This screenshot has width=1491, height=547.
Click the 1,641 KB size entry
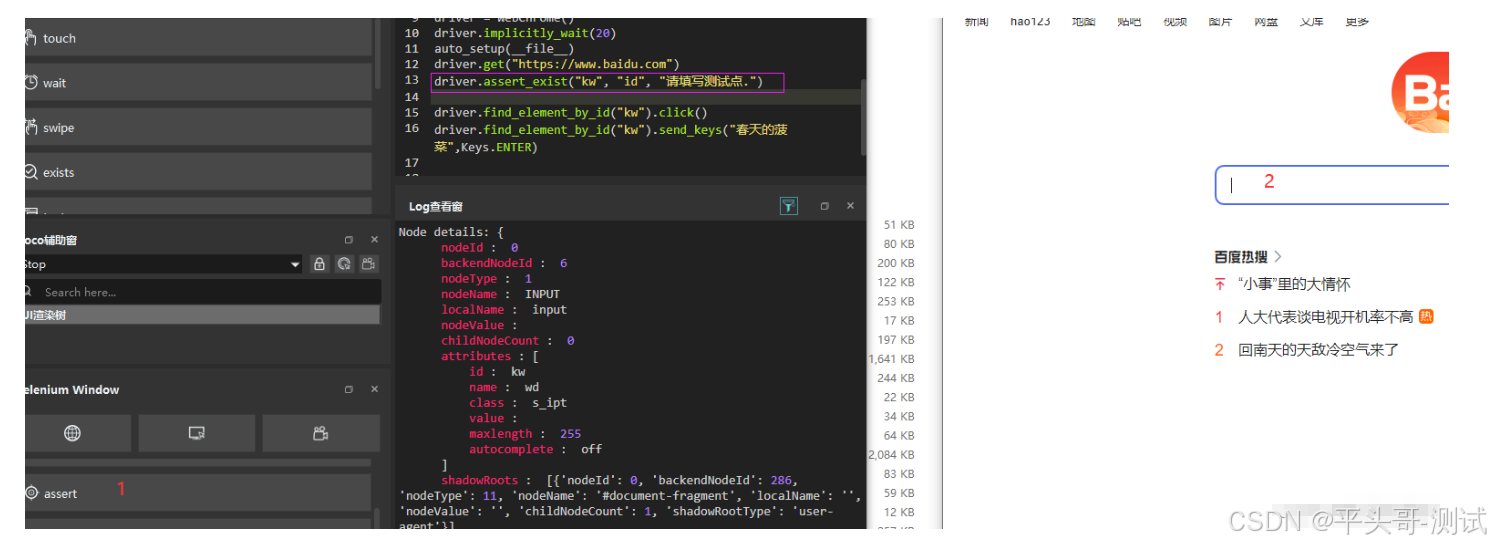(892, 359)
